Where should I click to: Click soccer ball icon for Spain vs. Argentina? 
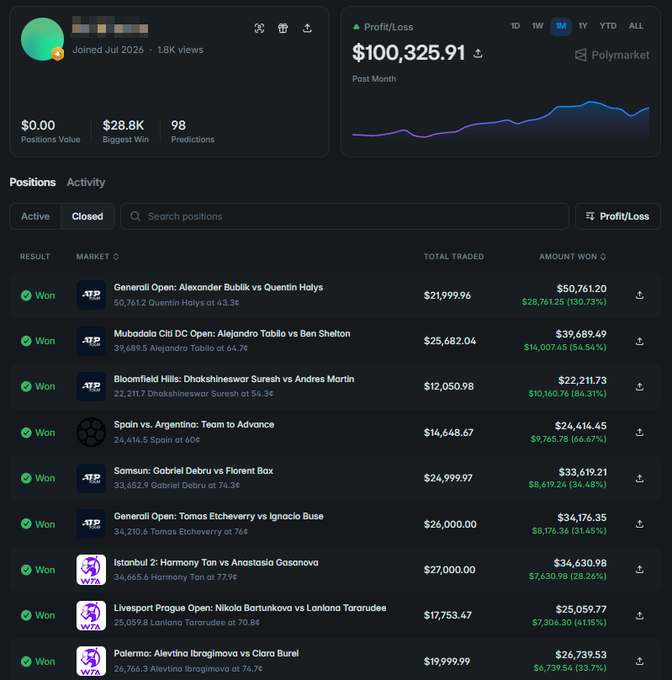click(91, 432)
